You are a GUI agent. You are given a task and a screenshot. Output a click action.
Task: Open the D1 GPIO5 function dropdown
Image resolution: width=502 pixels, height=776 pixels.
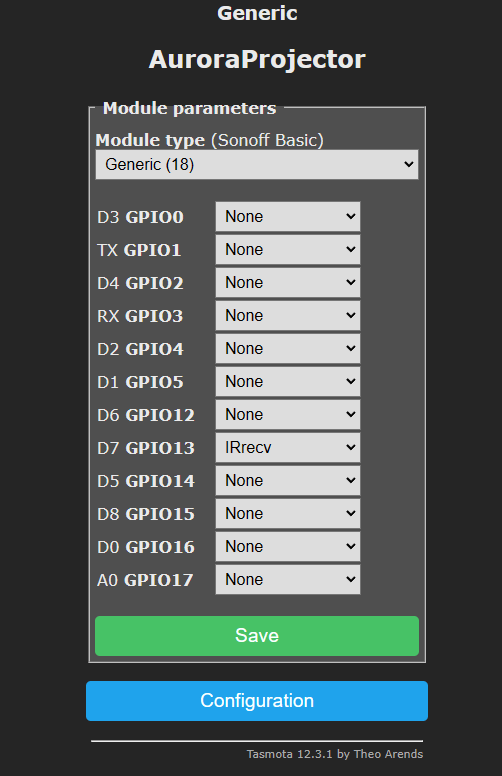pyautogui.click(x=288, y=382)
